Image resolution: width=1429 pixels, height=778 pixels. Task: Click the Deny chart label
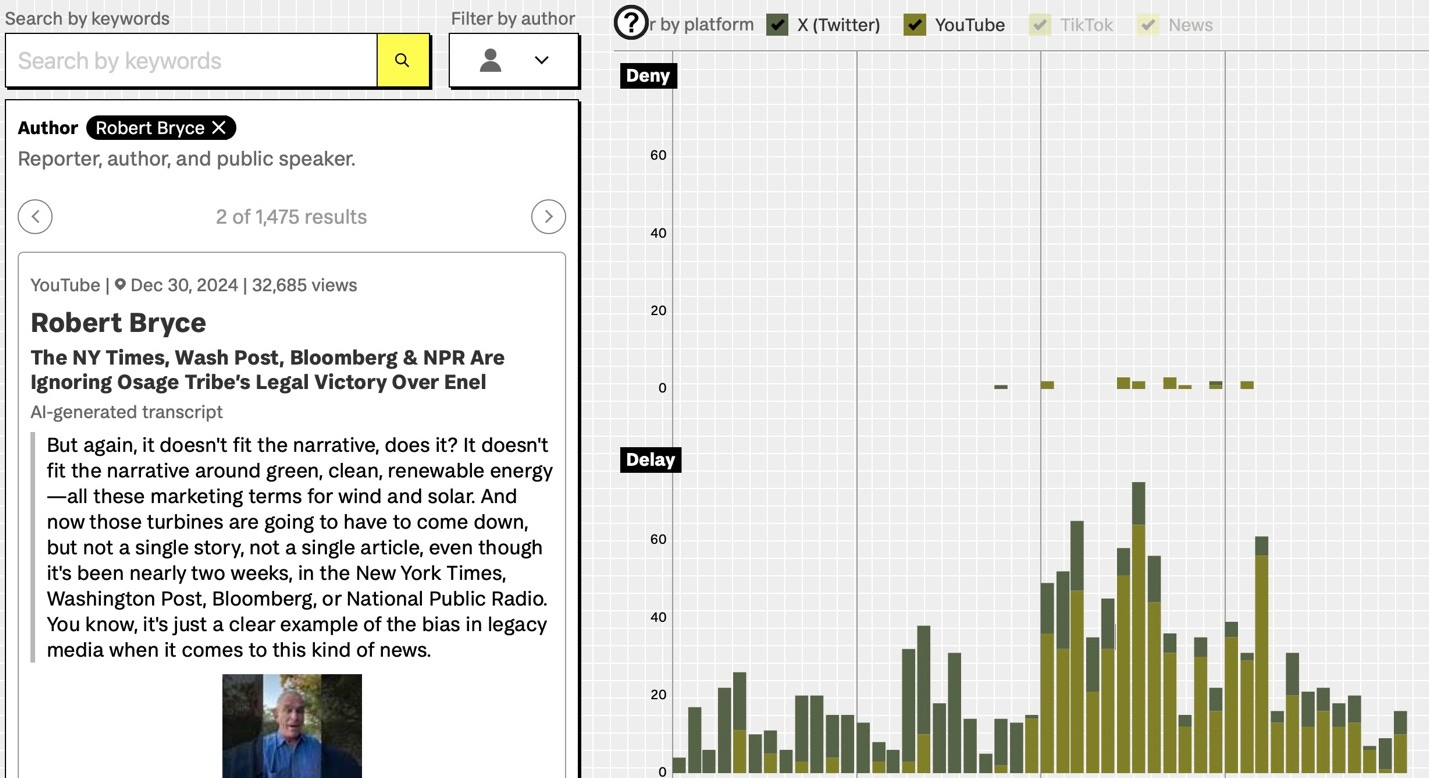[x=648, y=76]
